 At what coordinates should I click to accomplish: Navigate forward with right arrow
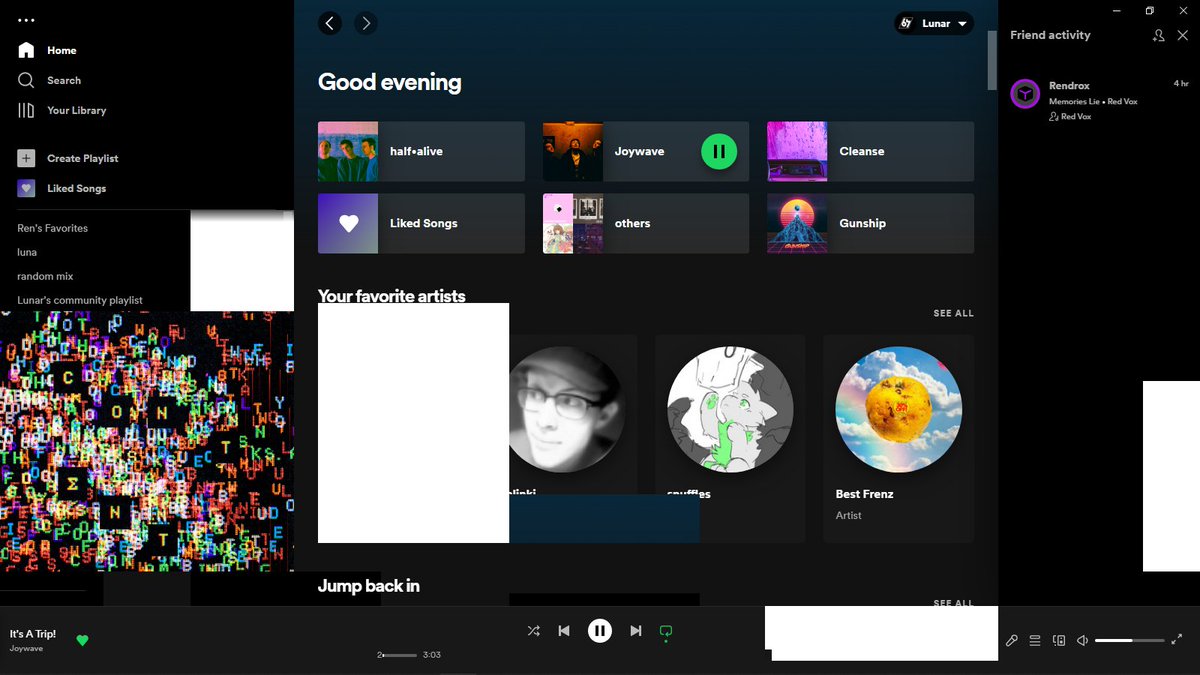[x=366, y=23]
